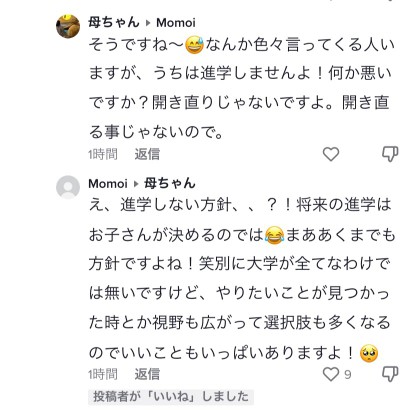The width and height of the screenshot is (414, 411).
Task: Tap the thumbs-down icon on Momoi's reply
Action: point(390,374)
